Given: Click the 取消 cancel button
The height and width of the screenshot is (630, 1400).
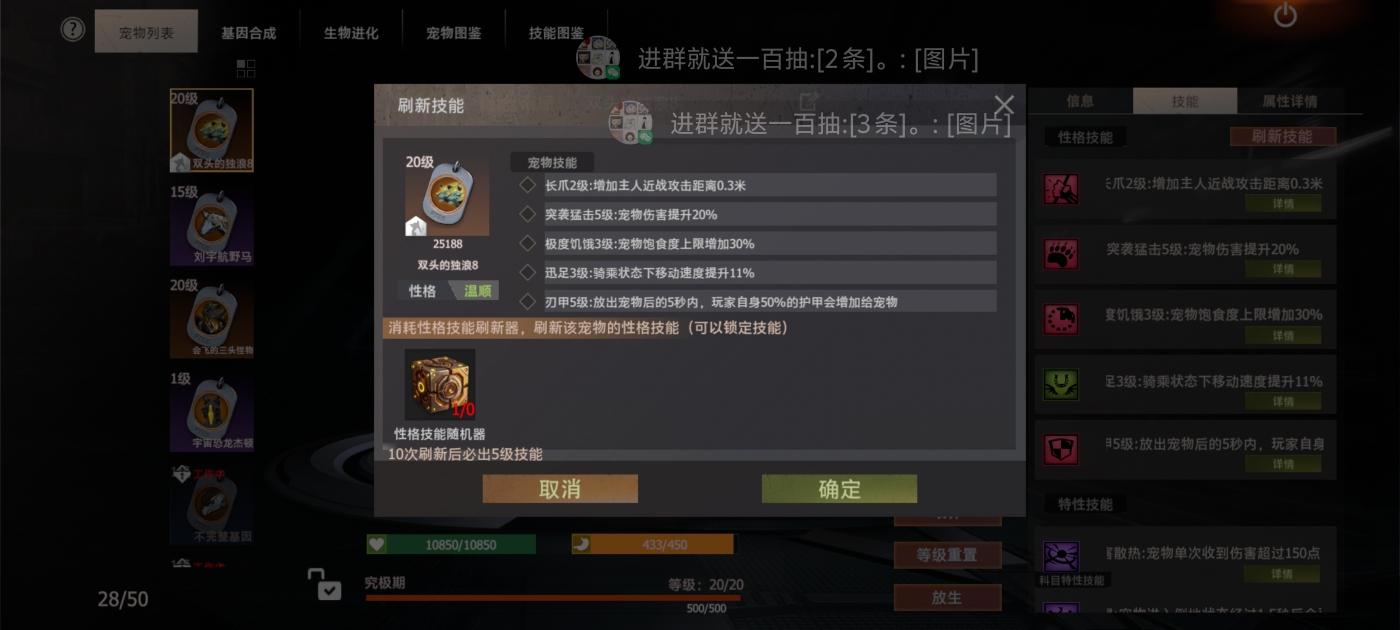Looking at the screenshot, I should click(x=560, y=489).
